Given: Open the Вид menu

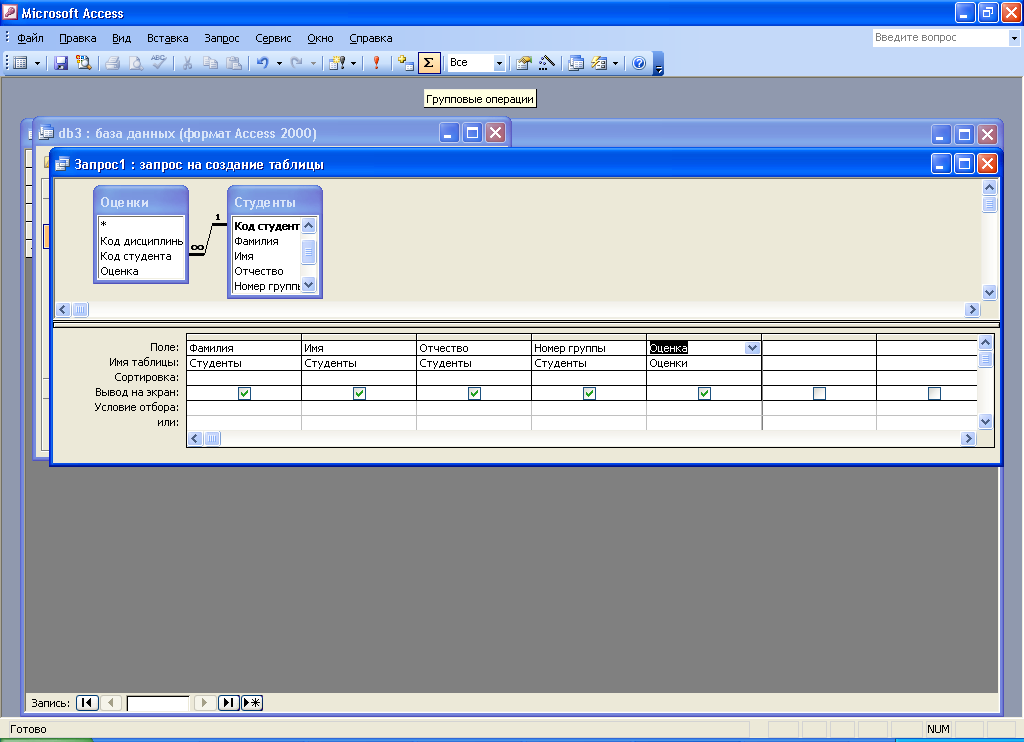Looking at the screenshot, I should point(121,38).
